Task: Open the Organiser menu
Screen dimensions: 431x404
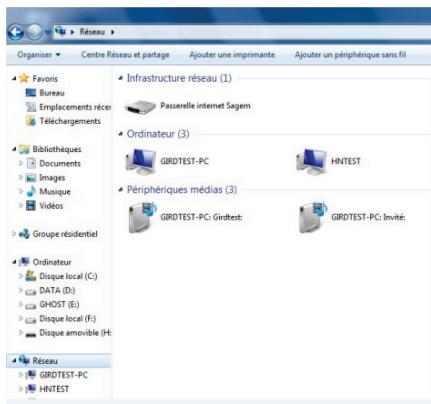Action: [39, 55]
